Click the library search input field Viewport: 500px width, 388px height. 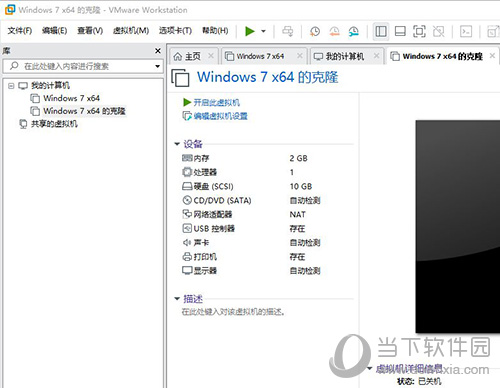click(82, 66)
